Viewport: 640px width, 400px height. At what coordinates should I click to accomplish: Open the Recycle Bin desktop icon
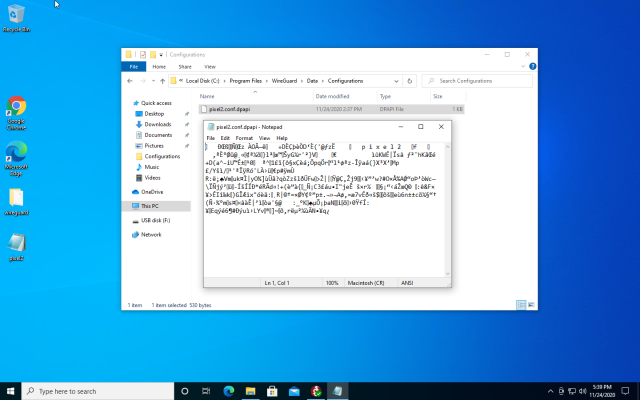16,18
